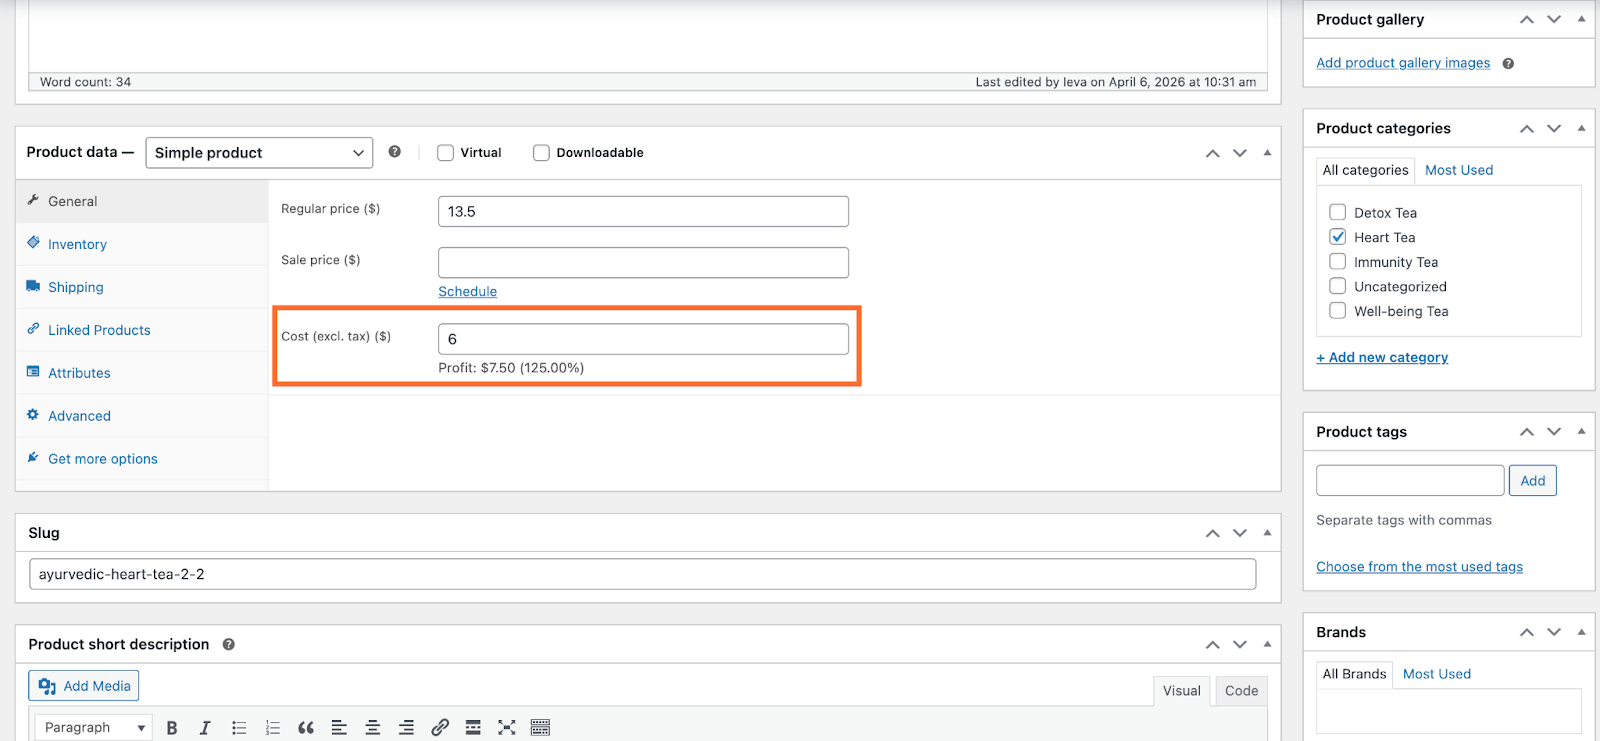Collapse the Product categories panel

[1581, 128]
